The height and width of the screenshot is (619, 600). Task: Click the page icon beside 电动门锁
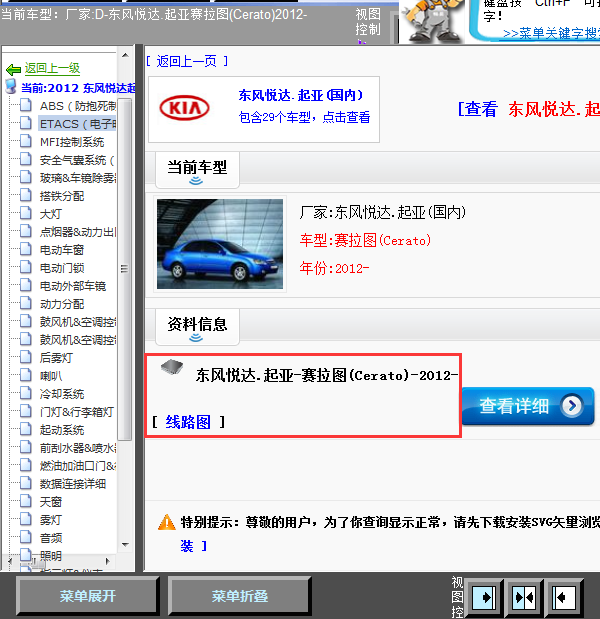(26, 267)
